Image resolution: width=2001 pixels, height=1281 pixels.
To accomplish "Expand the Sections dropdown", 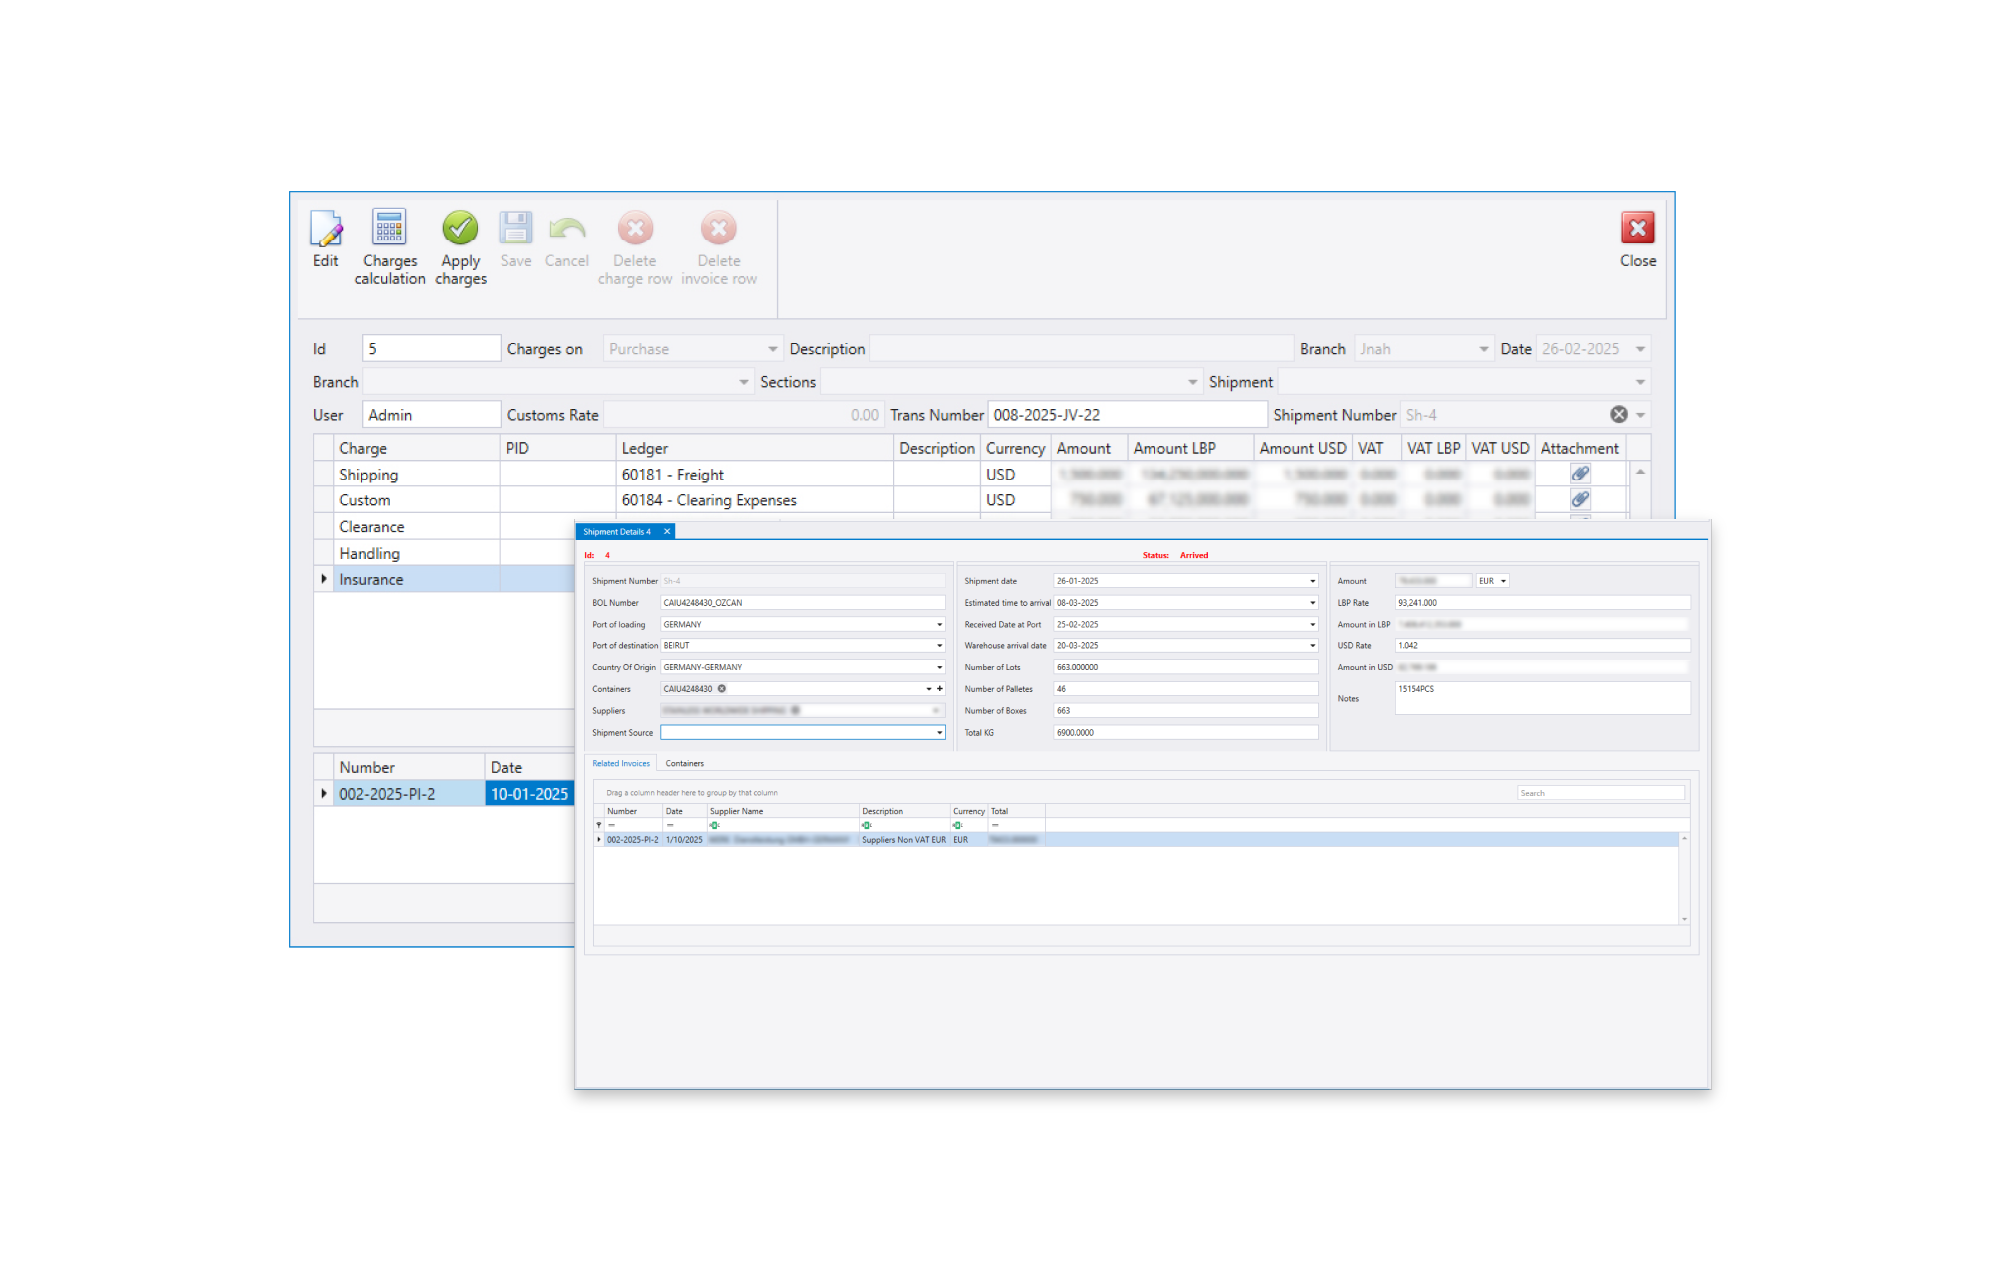I will [1192, 382].
